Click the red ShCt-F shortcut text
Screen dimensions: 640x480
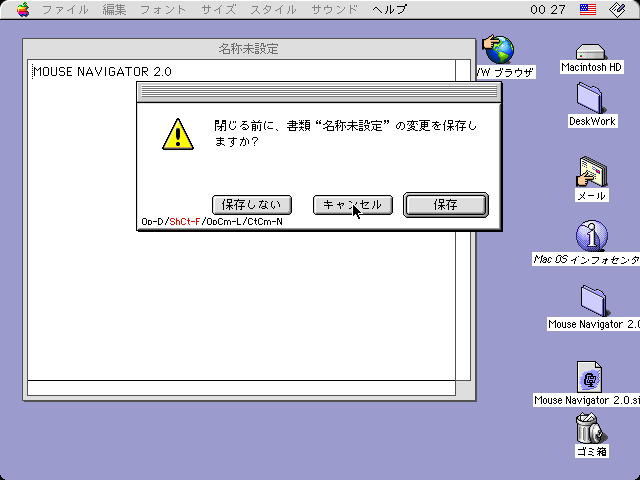click(x=184, y=222)
